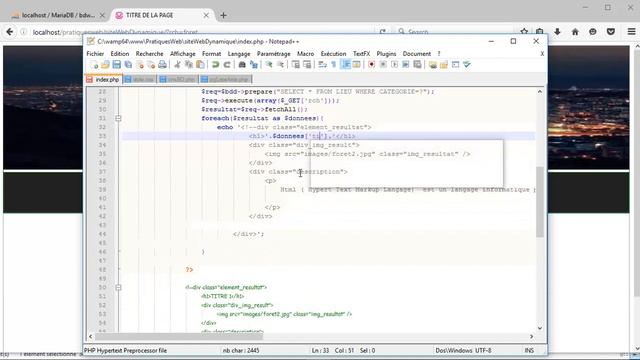640x360 pixels.
Task: Open the Document menu
Action: [417, 53]
